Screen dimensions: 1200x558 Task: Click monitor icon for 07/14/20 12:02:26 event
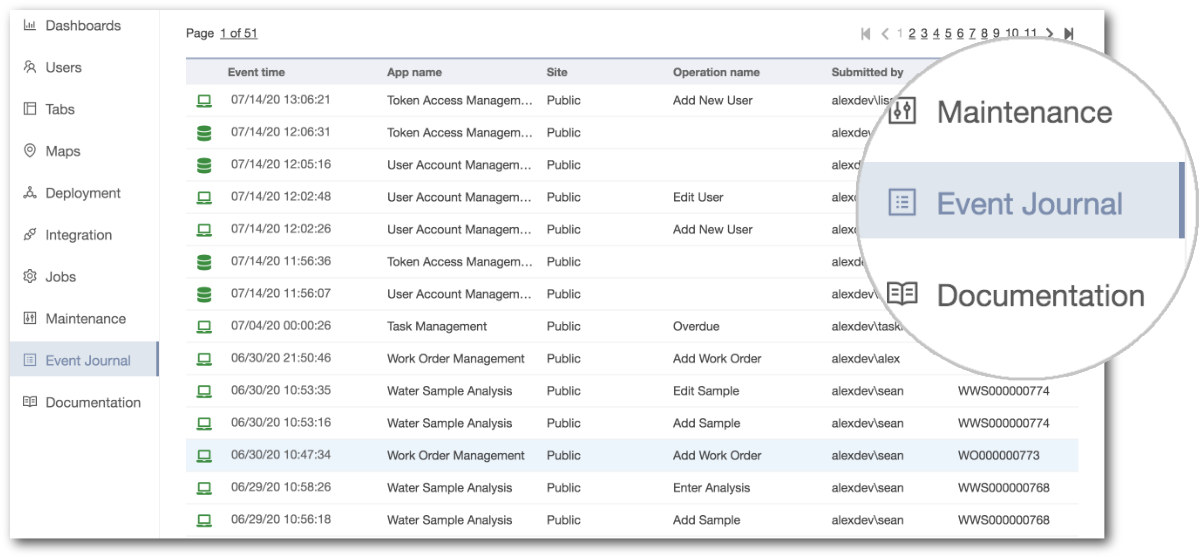pyautogui.click(x=204, y=229)
